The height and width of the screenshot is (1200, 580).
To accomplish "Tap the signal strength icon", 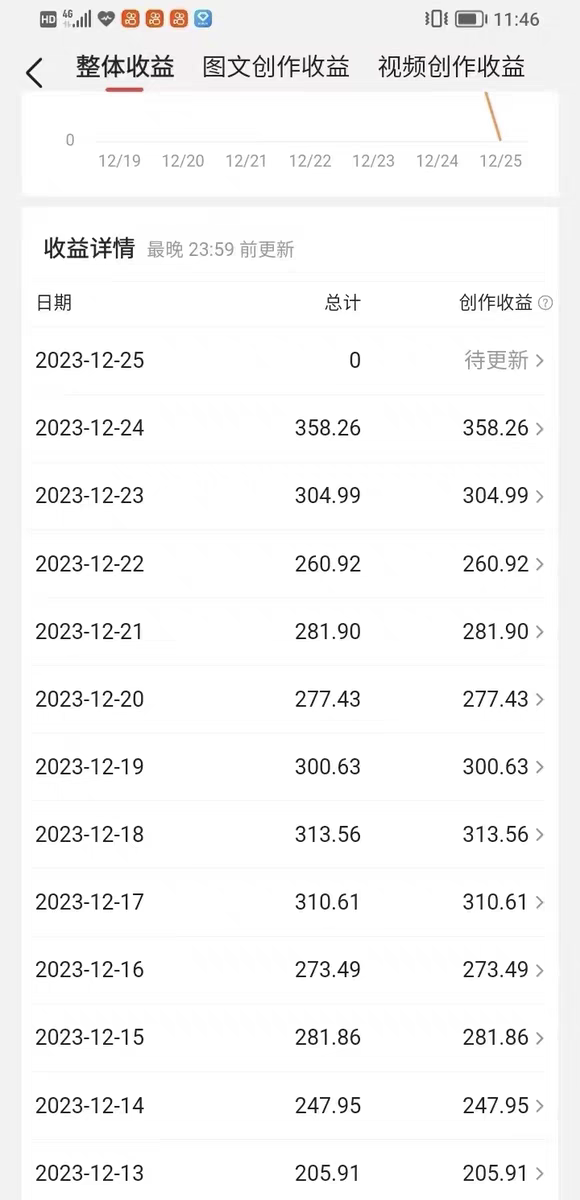I will (x=80, y=19).
